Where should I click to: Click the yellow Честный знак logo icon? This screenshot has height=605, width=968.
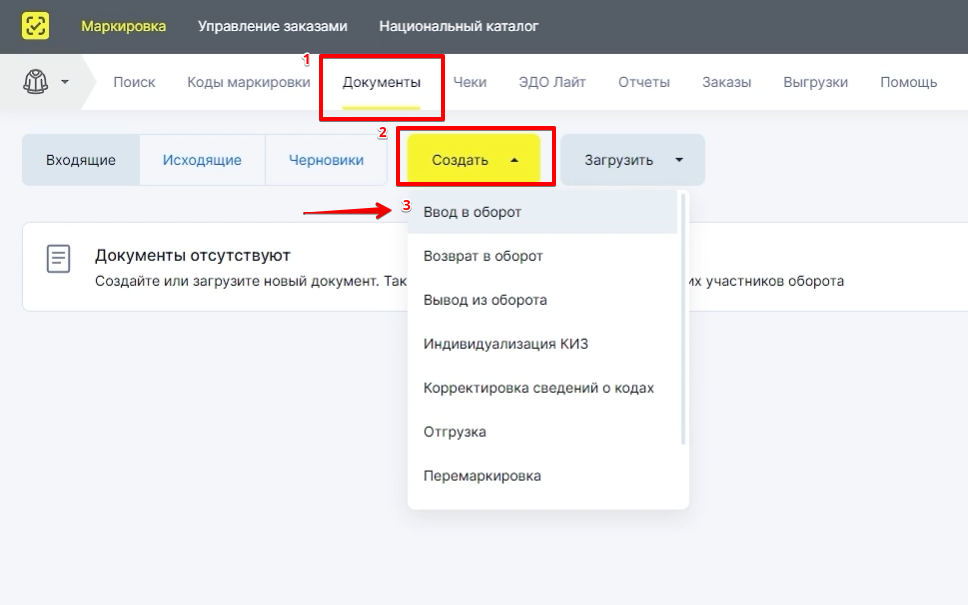[x=35, y=26]
